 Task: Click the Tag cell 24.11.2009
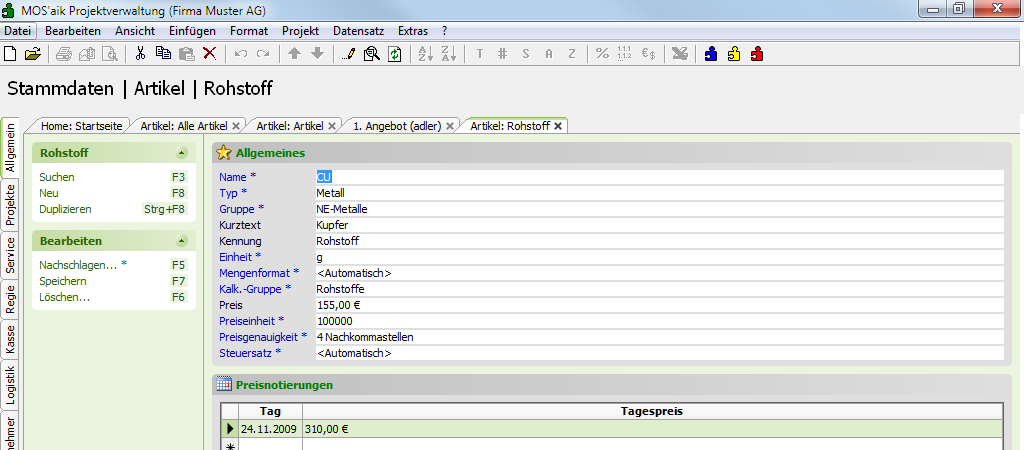click(270, 429)
